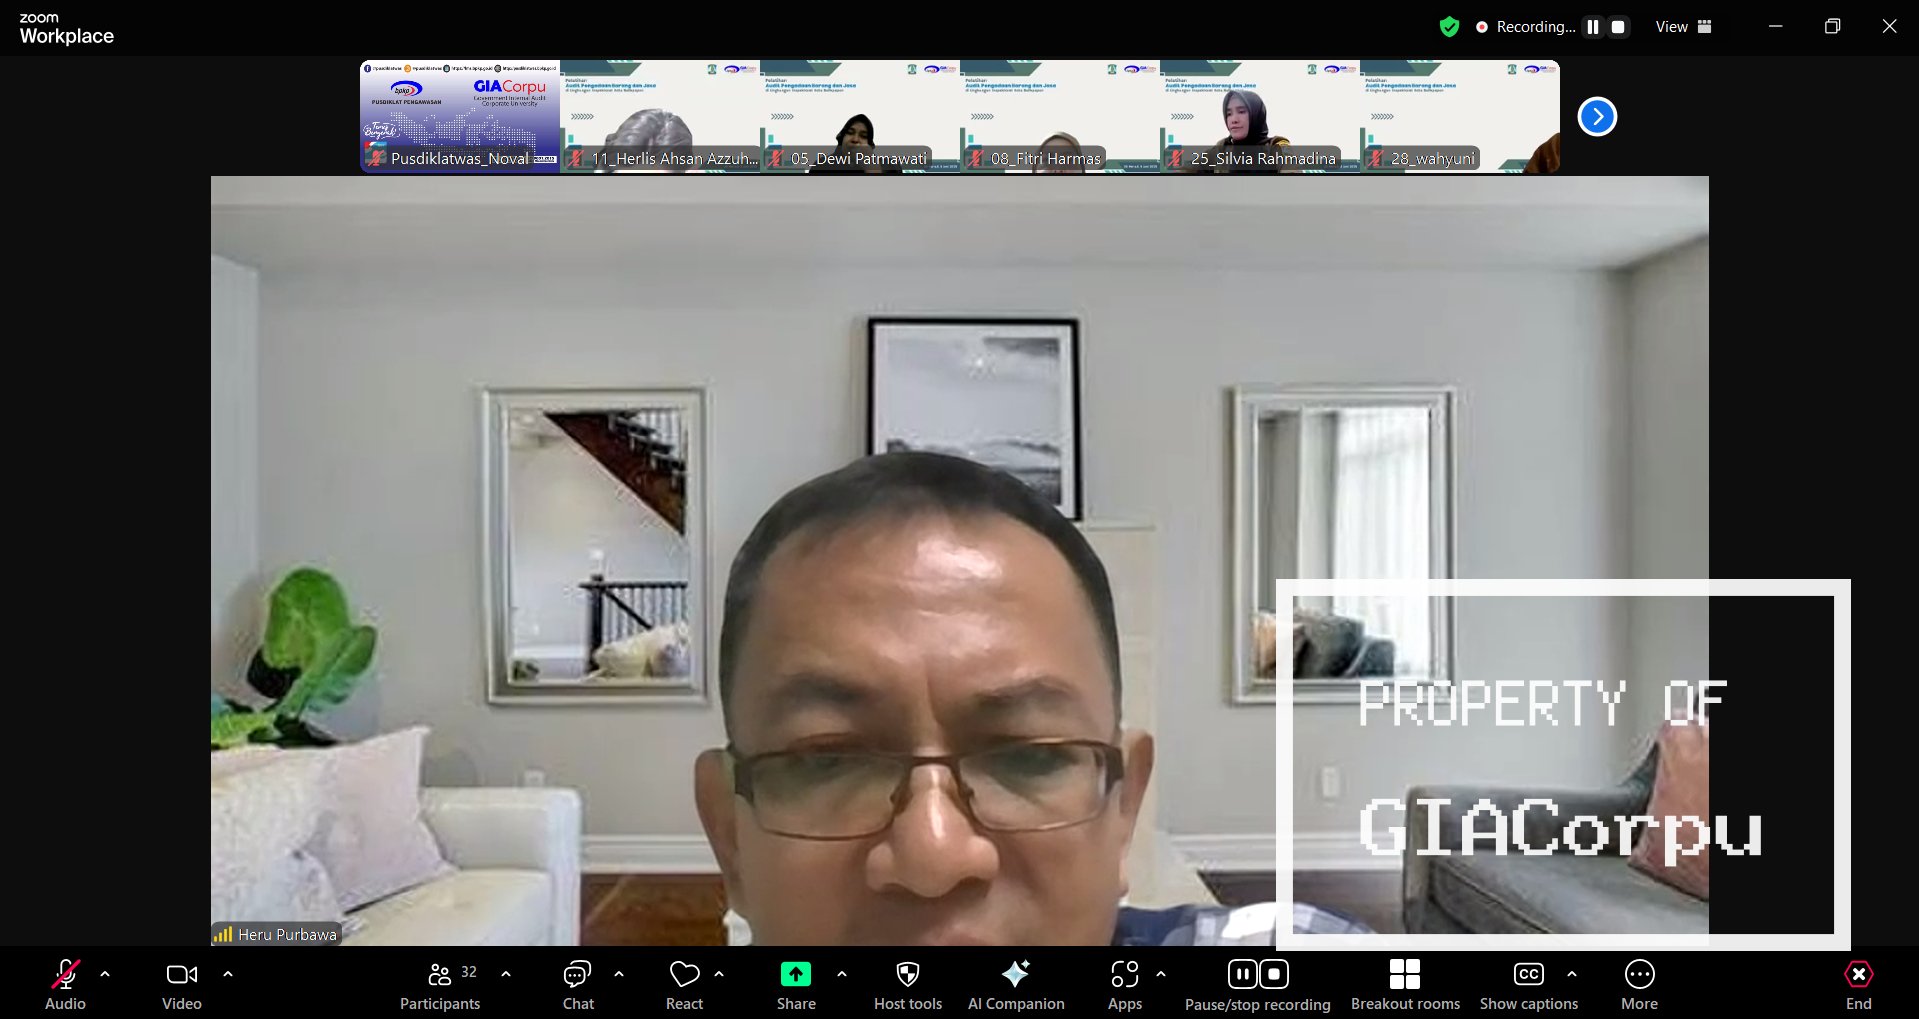Expand video options arrow next to Video
The image size is (1919, 1019).
coord(228,973)
